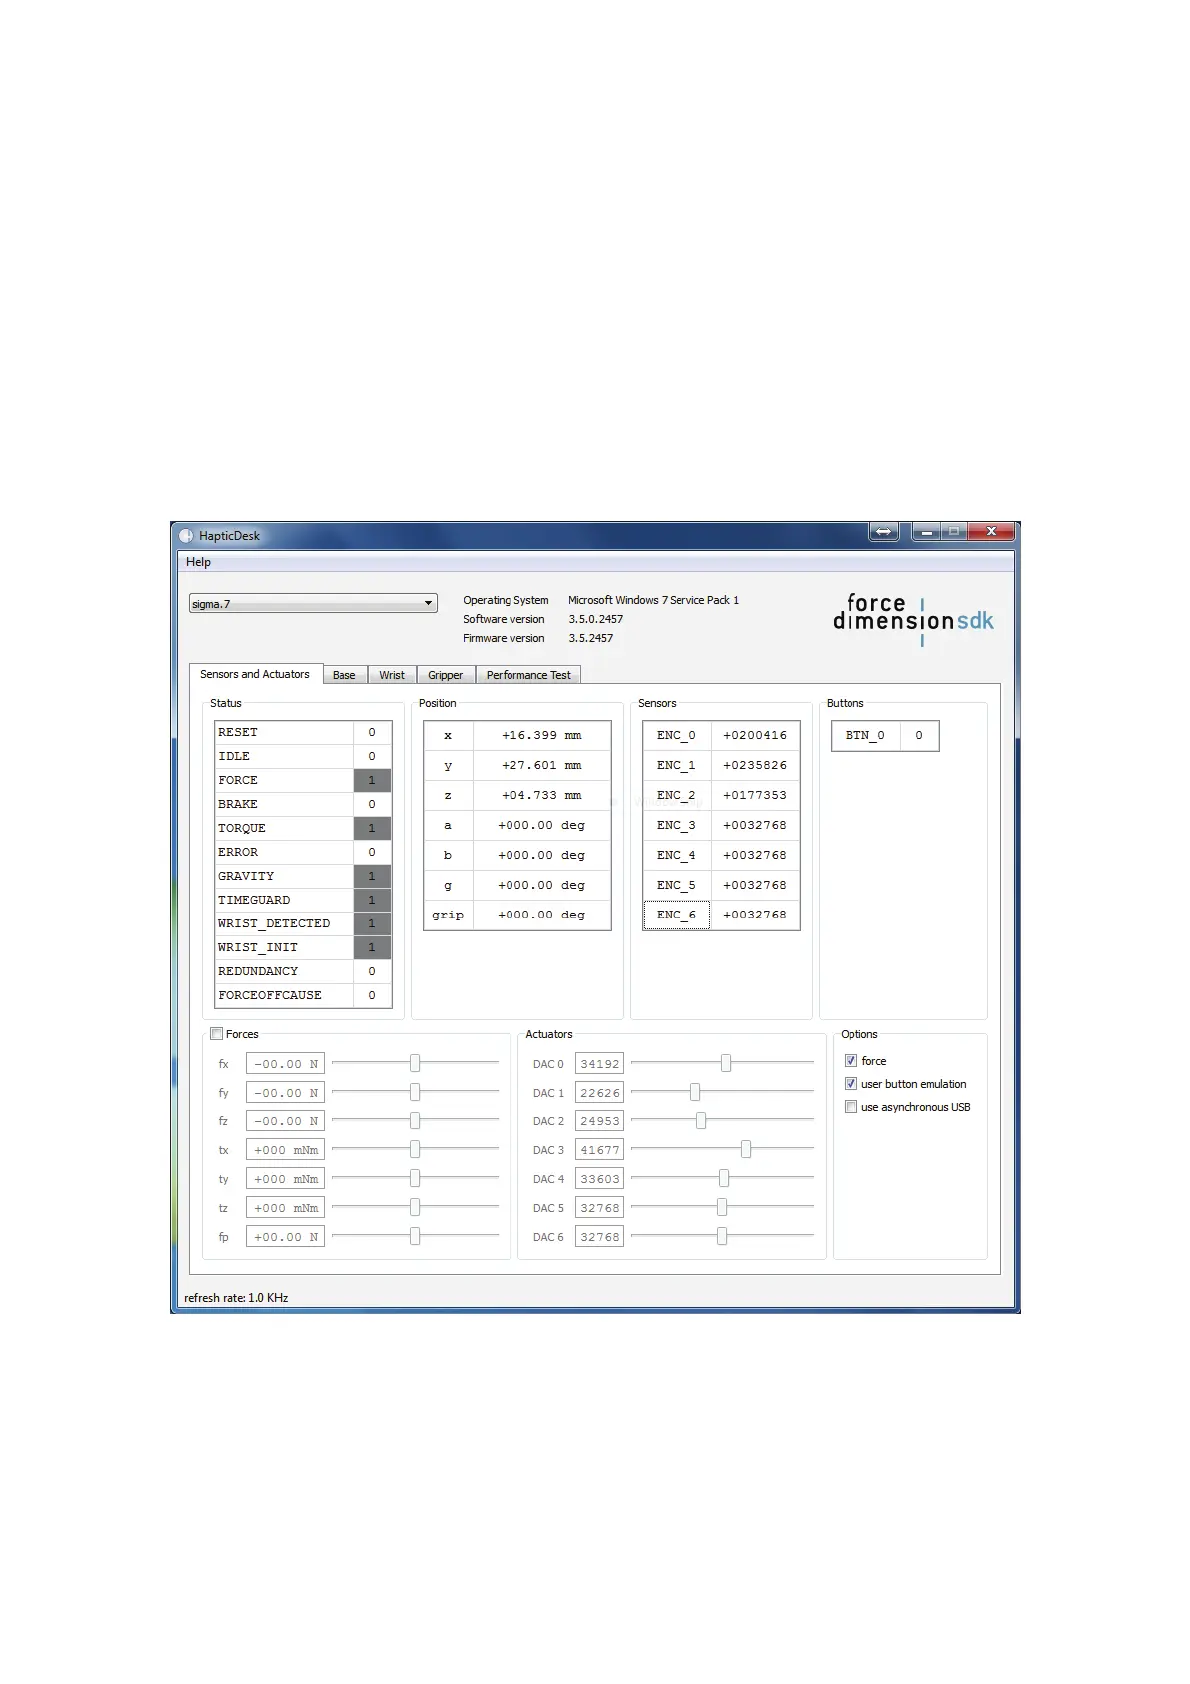This screenshot has width=1190, height=1684.
Task: Click the DAC 3 slider
Action: pyautogui.click(x=722, y=1150)
